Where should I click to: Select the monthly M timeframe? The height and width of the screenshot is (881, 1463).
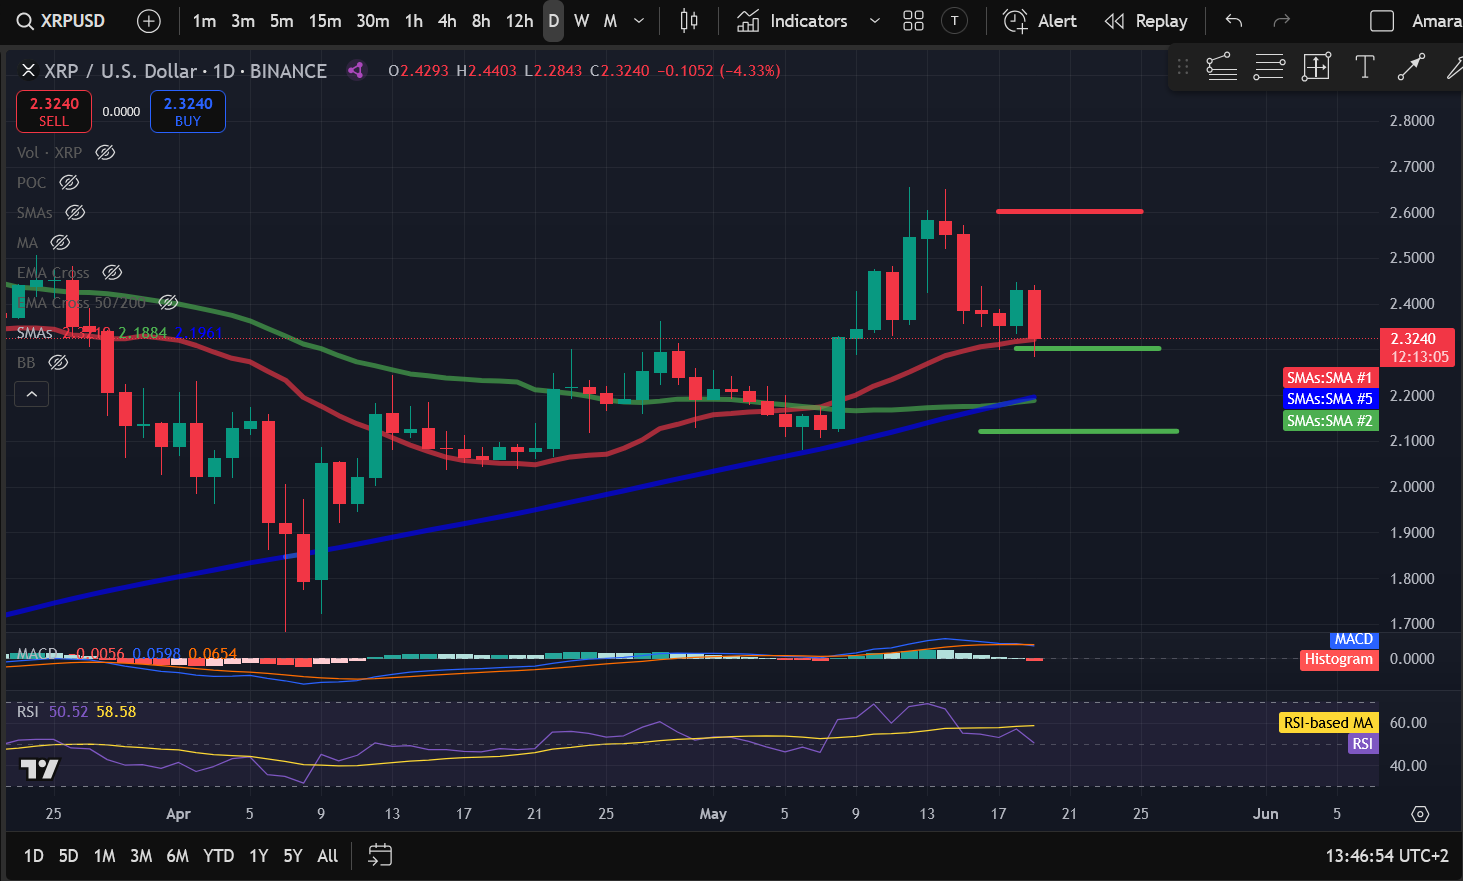(x=610, y=21)
